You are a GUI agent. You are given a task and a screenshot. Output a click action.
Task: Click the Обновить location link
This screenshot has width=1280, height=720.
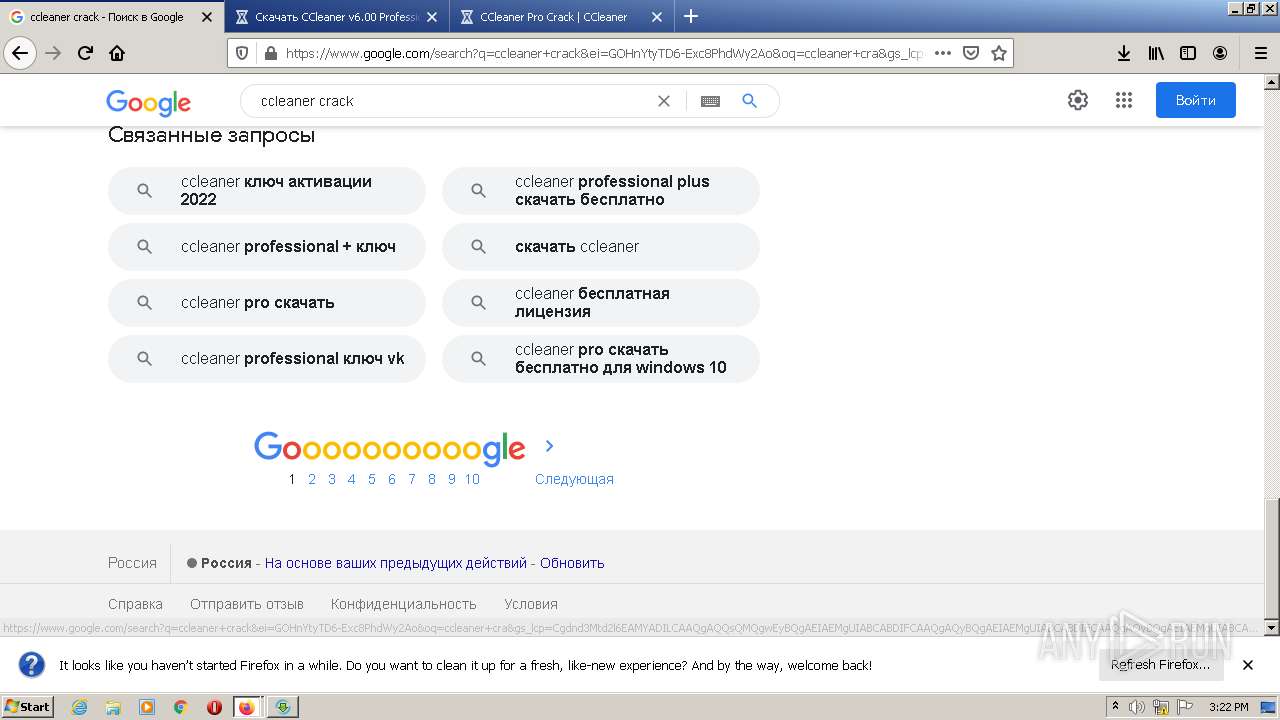point(572,563)
